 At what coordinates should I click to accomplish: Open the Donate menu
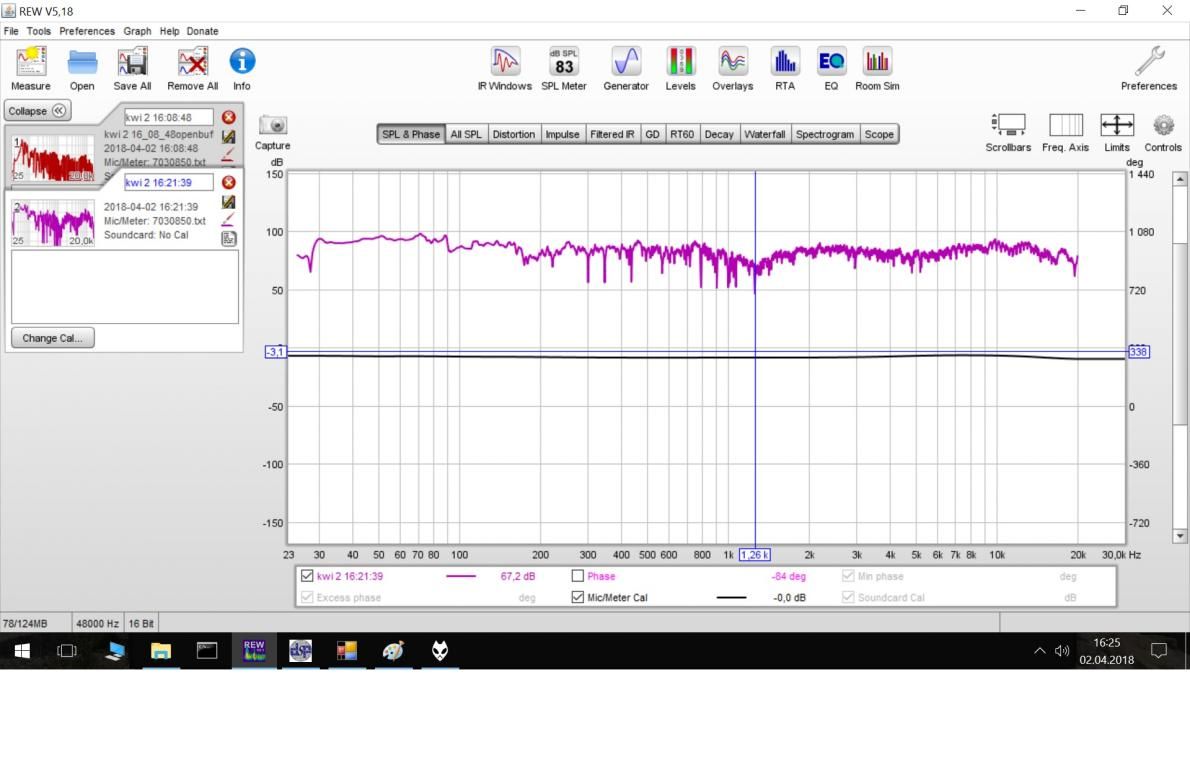[203, 31]
